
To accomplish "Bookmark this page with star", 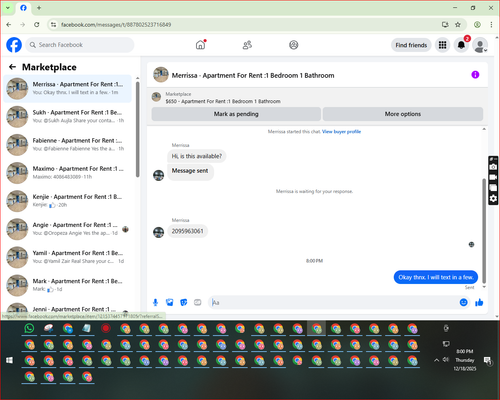I will pos(458,25).
